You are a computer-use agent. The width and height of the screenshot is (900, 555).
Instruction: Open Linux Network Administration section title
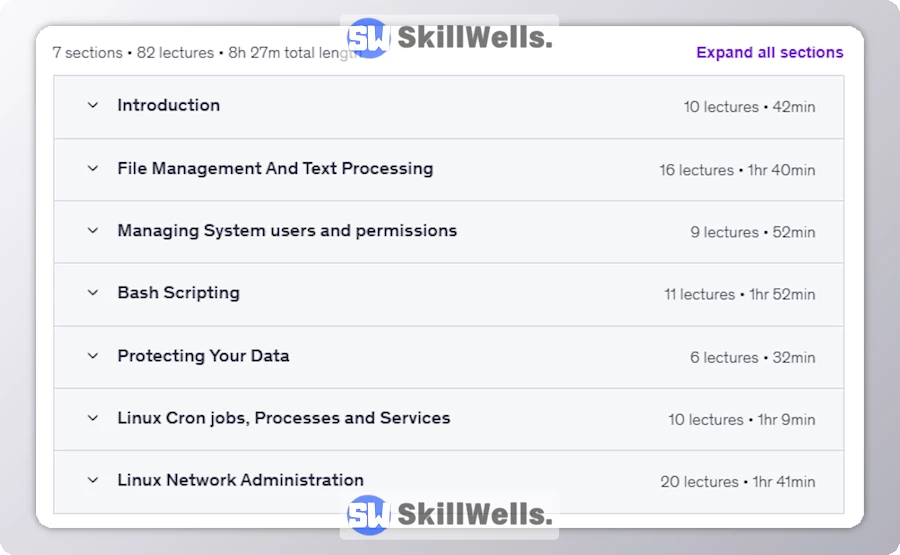[x=240, y=480]
